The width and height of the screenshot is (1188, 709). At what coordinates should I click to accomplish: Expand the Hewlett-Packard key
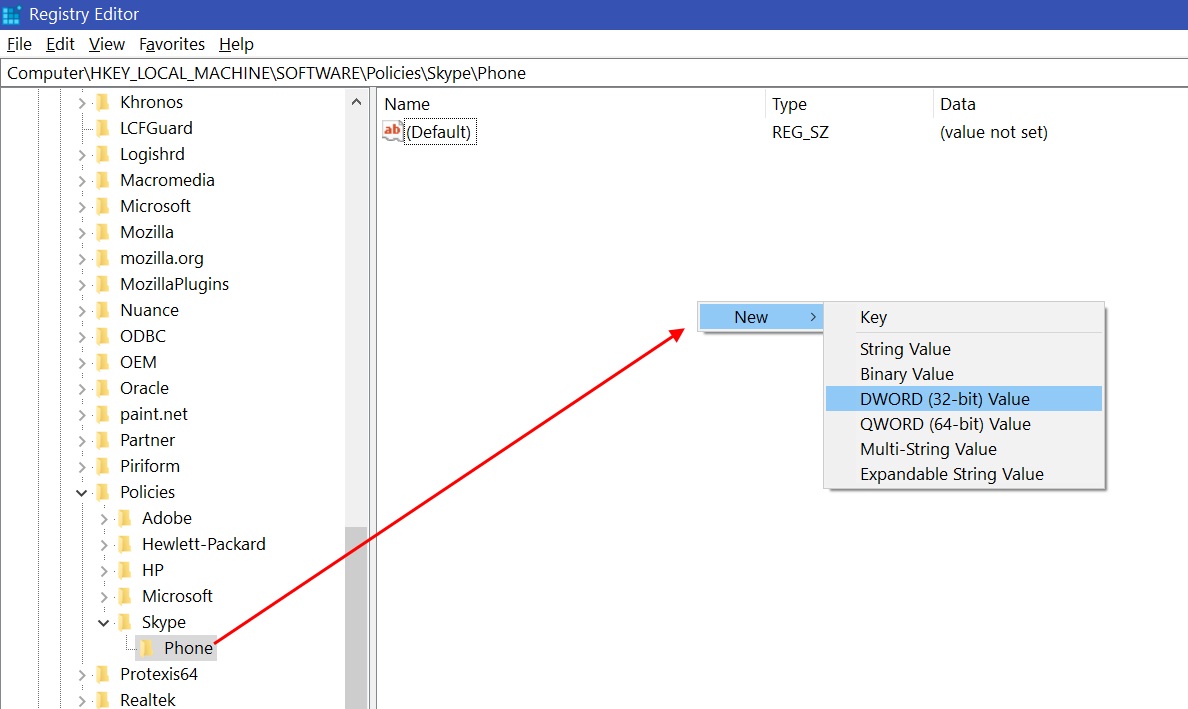pyautogui.click(x=104, y=544)
